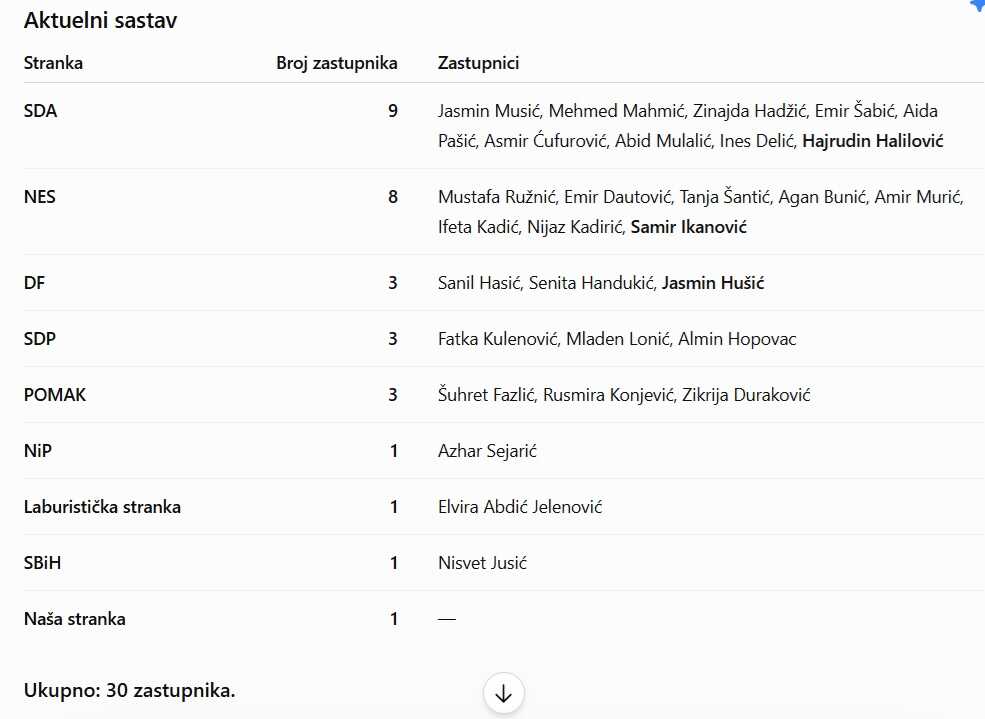Click the SBiH party name
This screenshot has width=985, height=719.
(x=42, y=563)
